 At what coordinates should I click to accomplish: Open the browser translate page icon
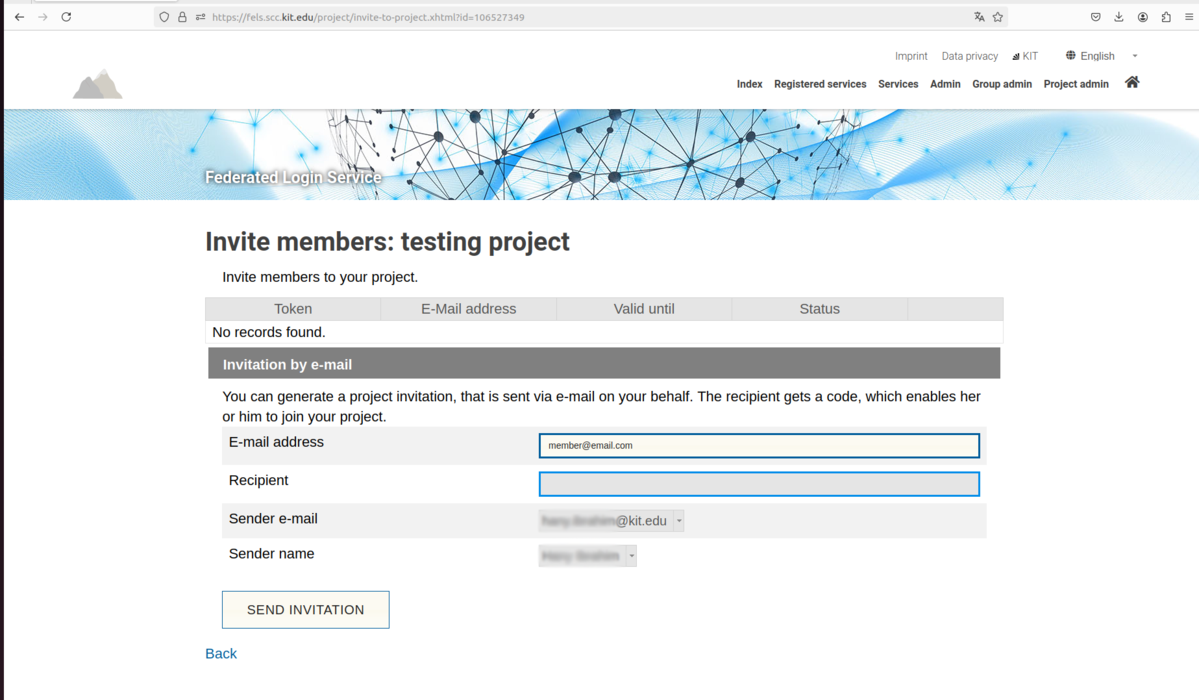pyautogui.click(x=979, y=17)
